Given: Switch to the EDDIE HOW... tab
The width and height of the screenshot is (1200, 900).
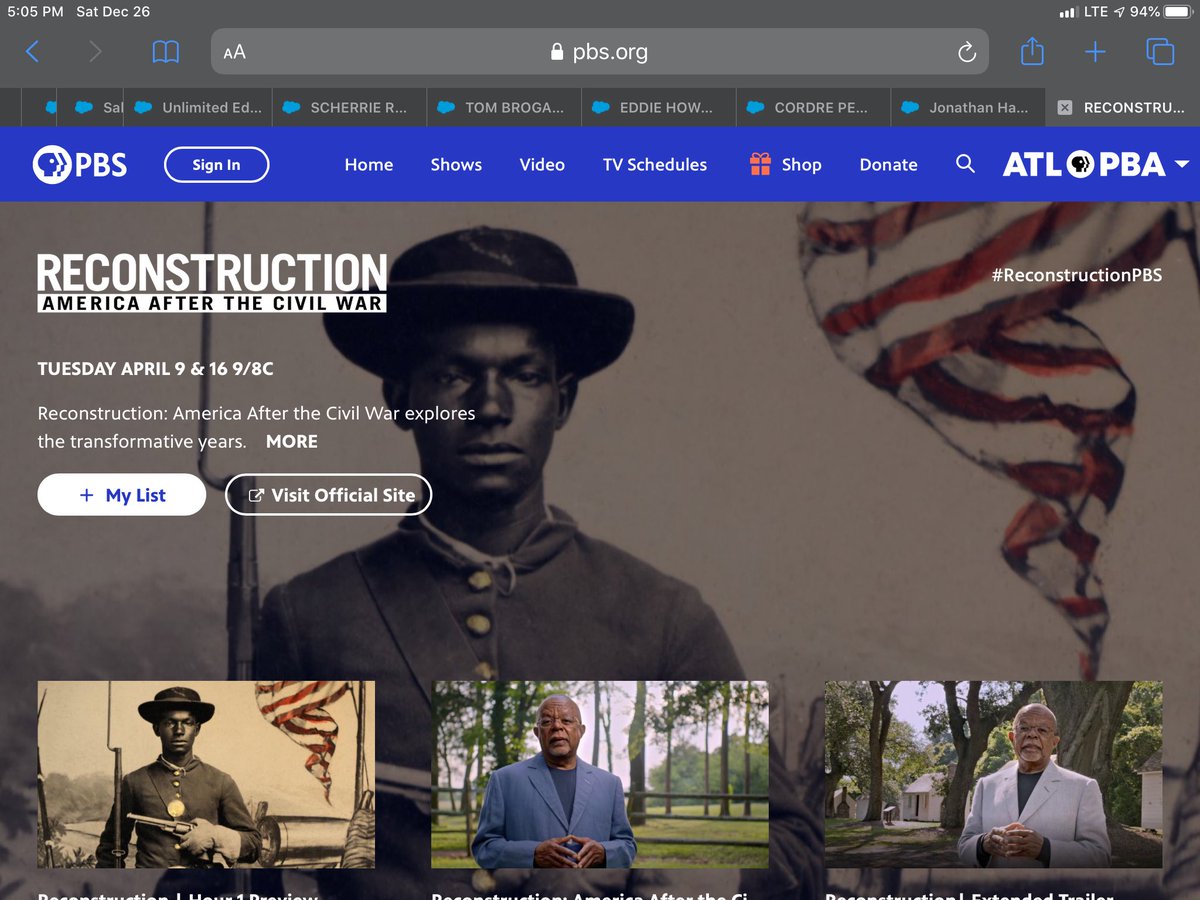Looking at the screenshot, I should pos(659,107).
